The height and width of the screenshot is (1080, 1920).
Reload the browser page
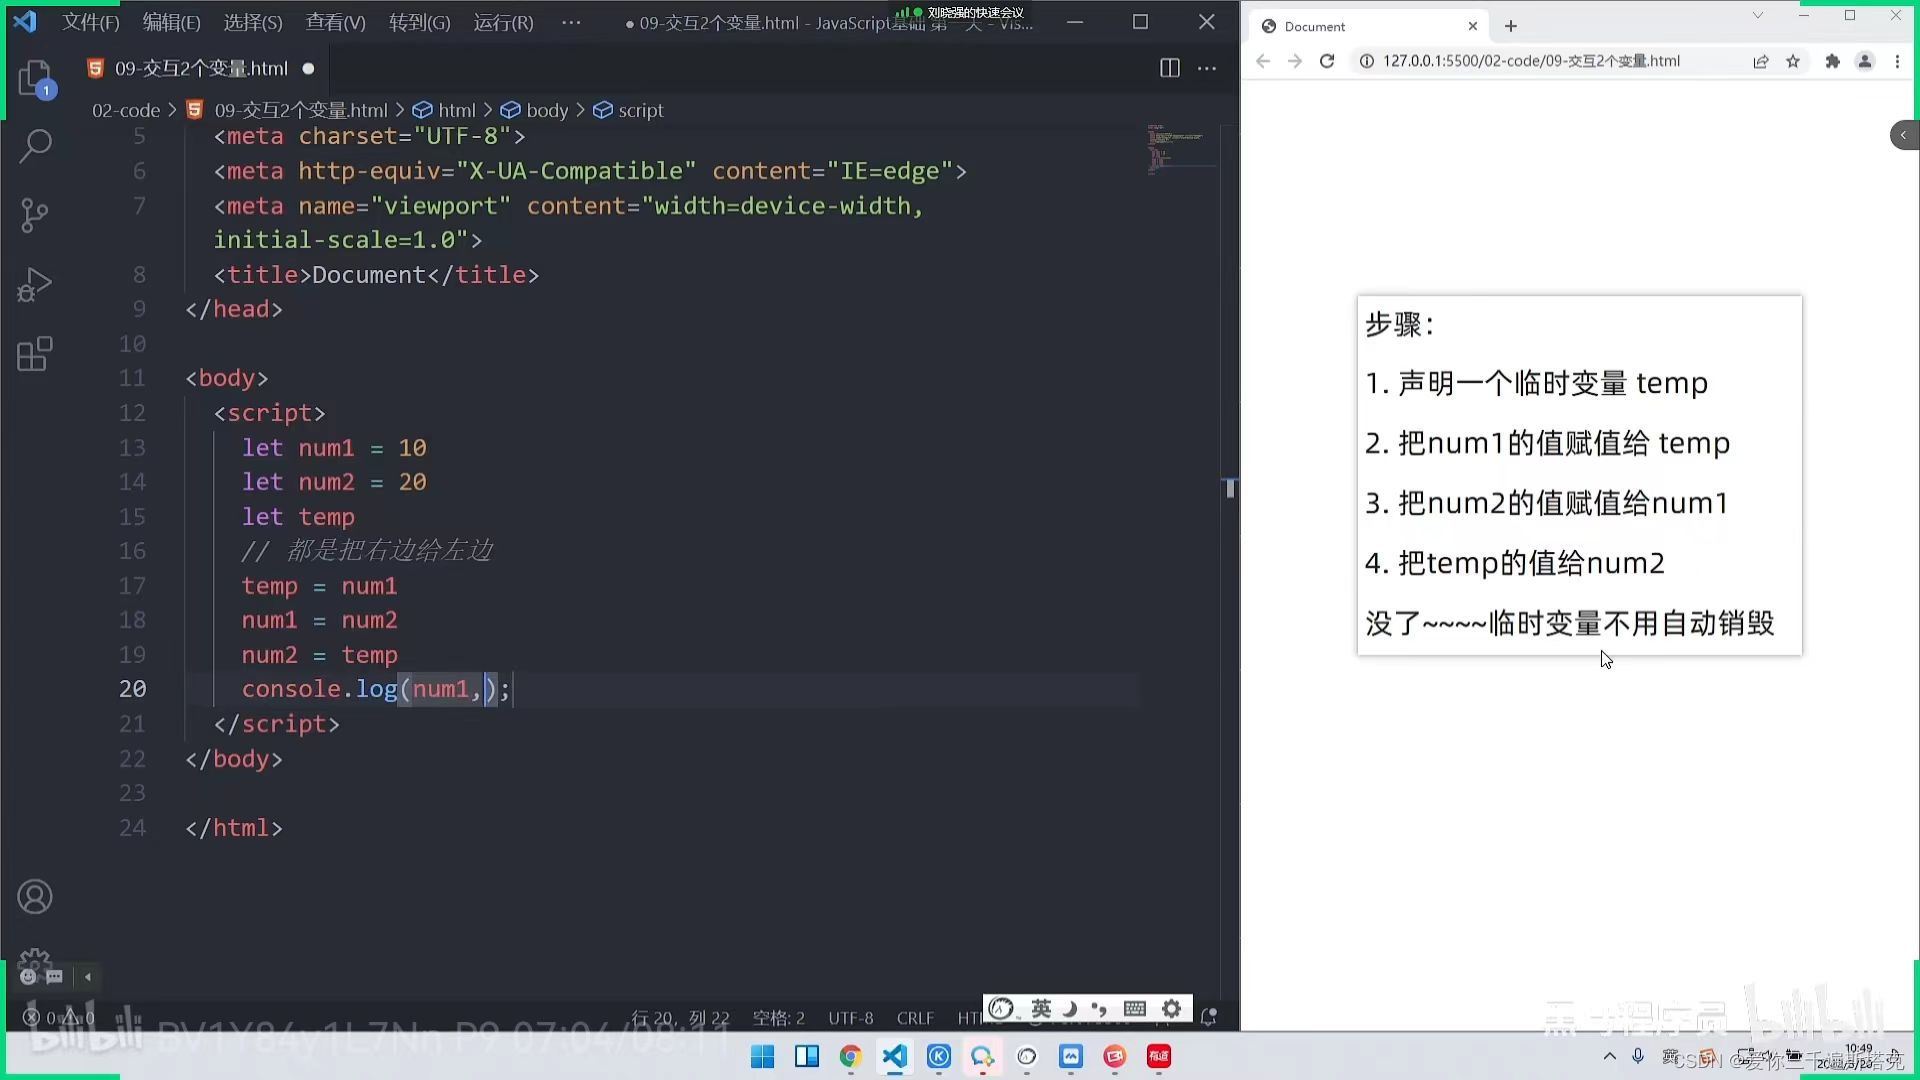click(1327, 61)
